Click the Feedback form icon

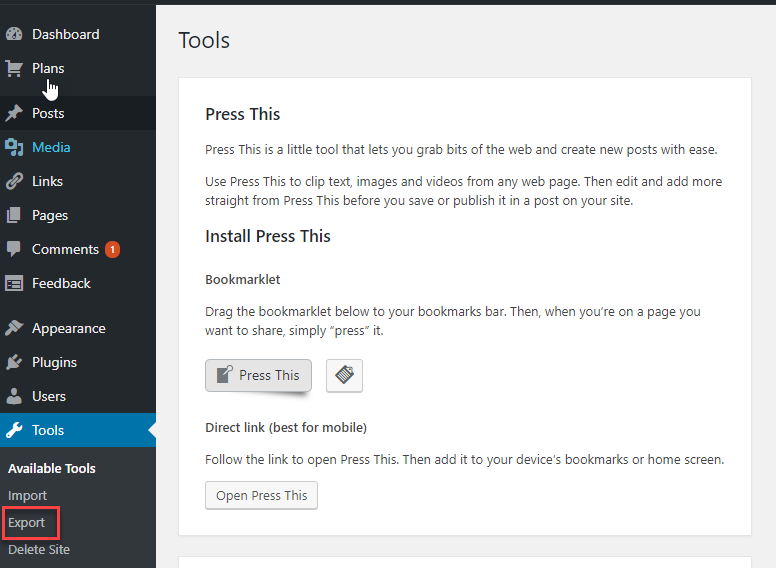point(14,284)
